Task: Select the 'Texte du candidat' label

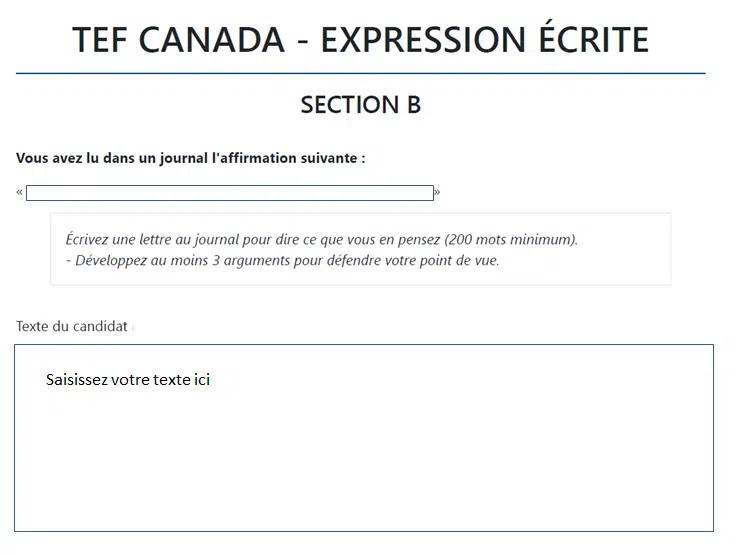Action: (x=72, y=326)
